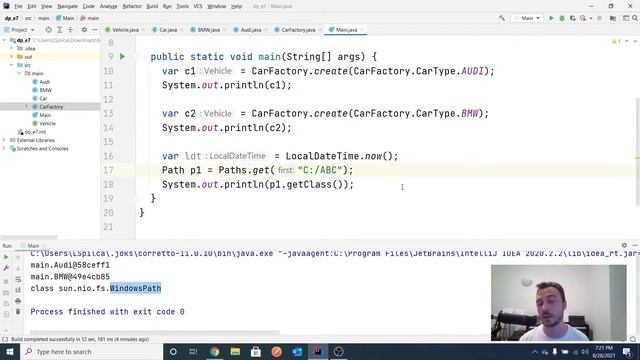Open the Navigate menu
640x360 pixels.
coord(67,6)
